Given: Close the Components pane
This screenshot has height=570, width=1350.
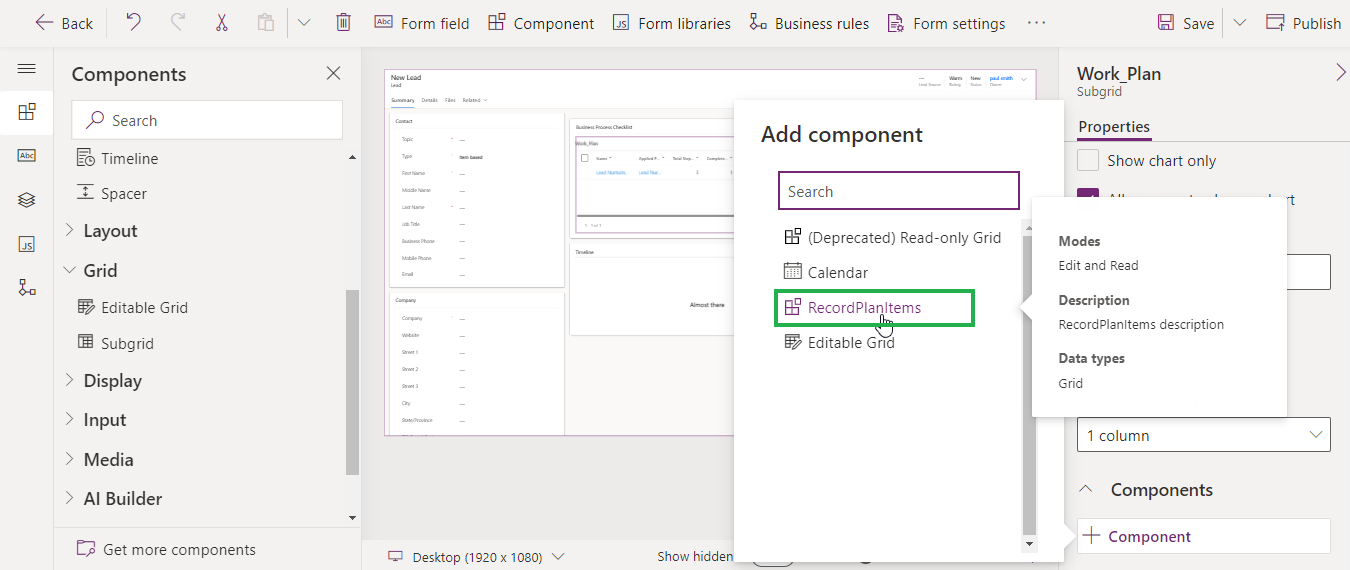Looking at the screenshot, I should tap(334, 73).
